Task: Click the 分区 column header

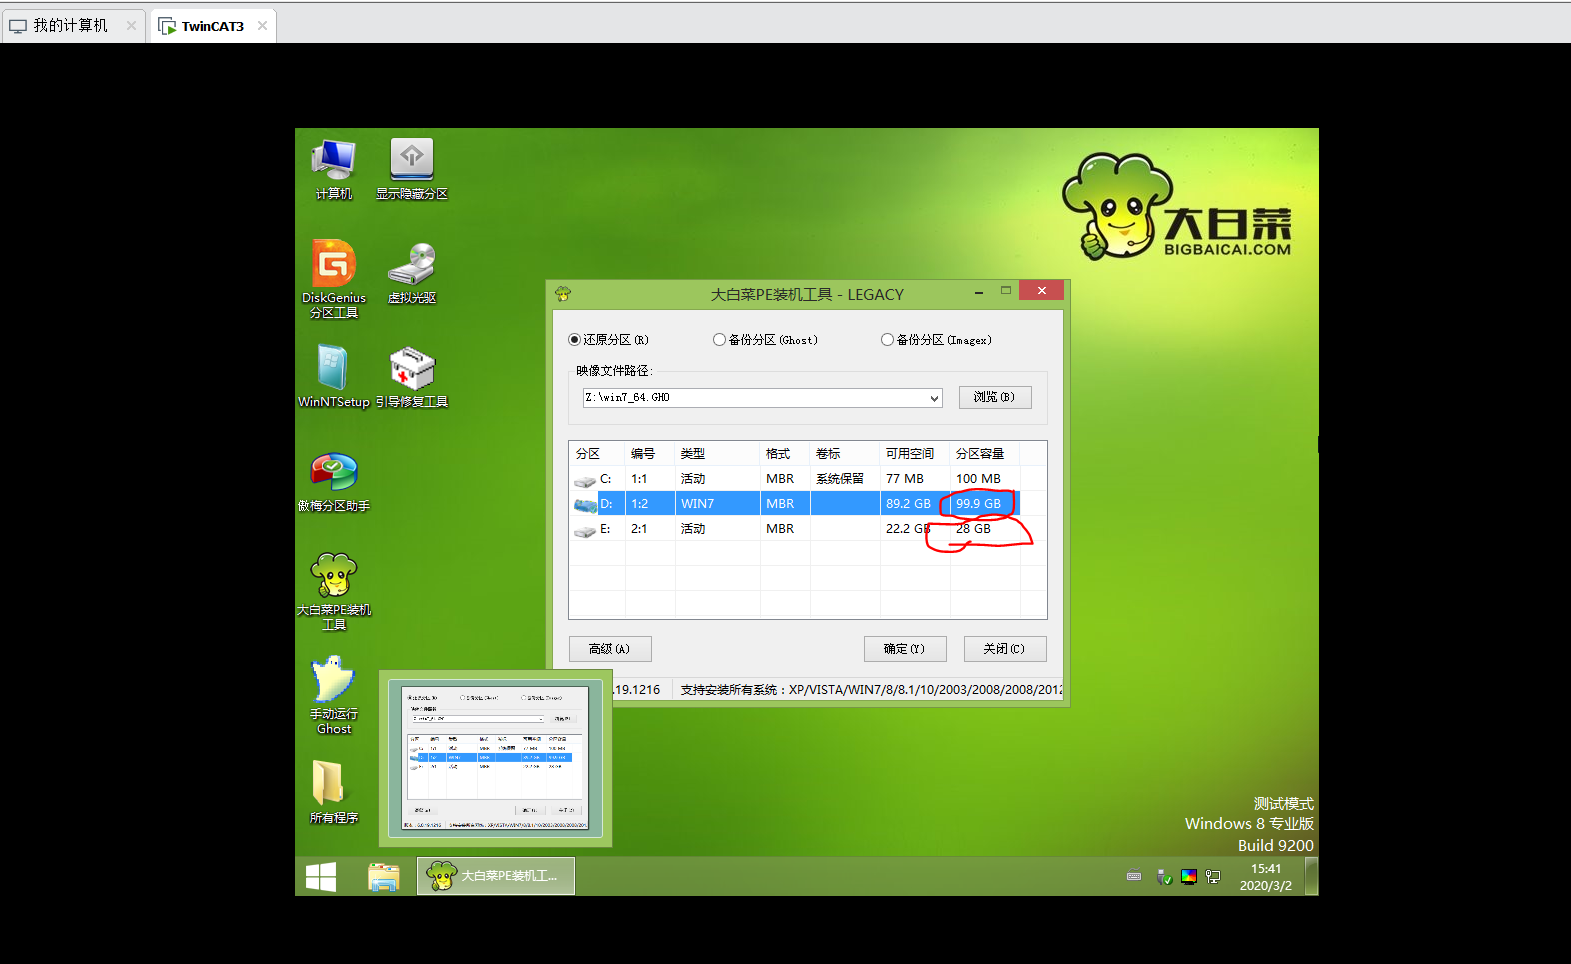Action: (x=597, y=454)
